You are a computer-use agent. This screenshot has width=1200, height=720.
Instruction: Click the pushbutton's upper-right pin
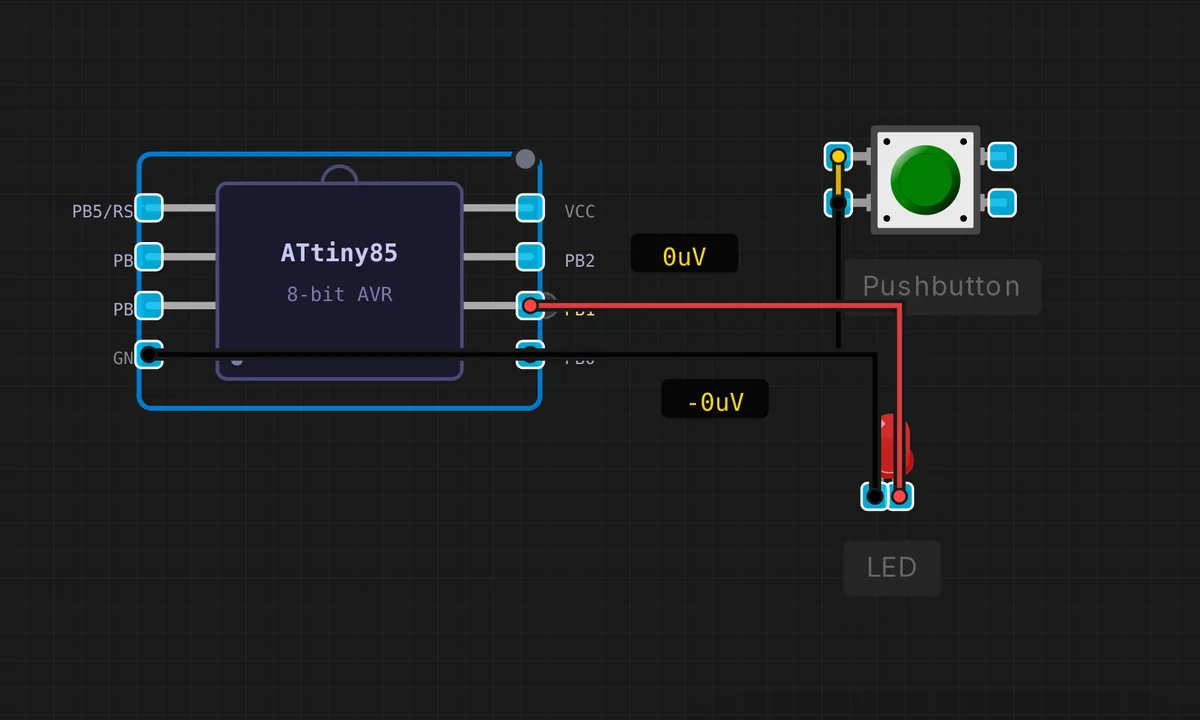pos(1002,157)
